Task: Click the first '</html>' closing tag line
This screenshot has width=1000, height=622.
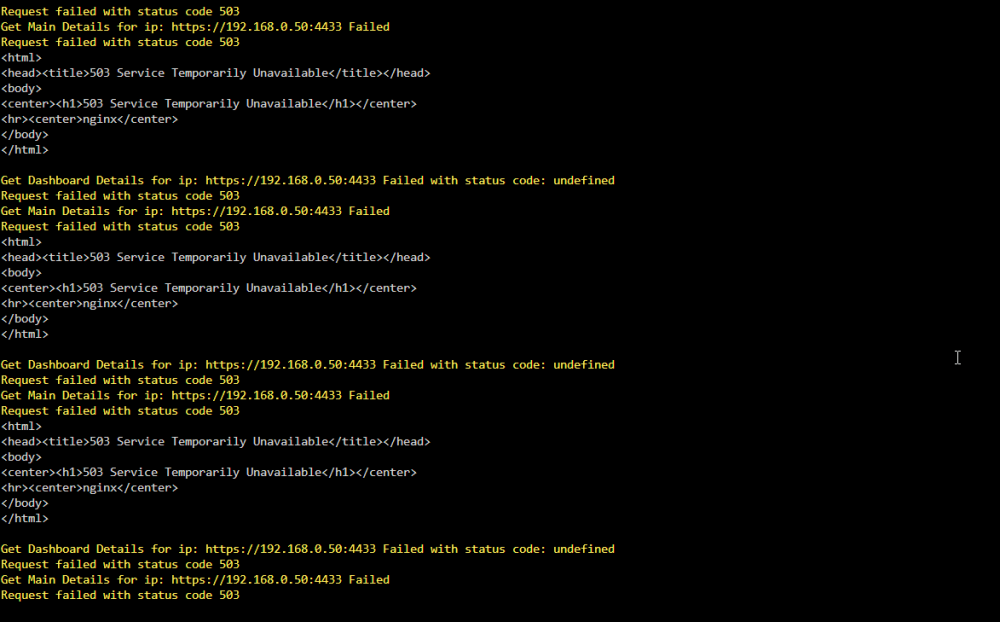Action: 24,149
